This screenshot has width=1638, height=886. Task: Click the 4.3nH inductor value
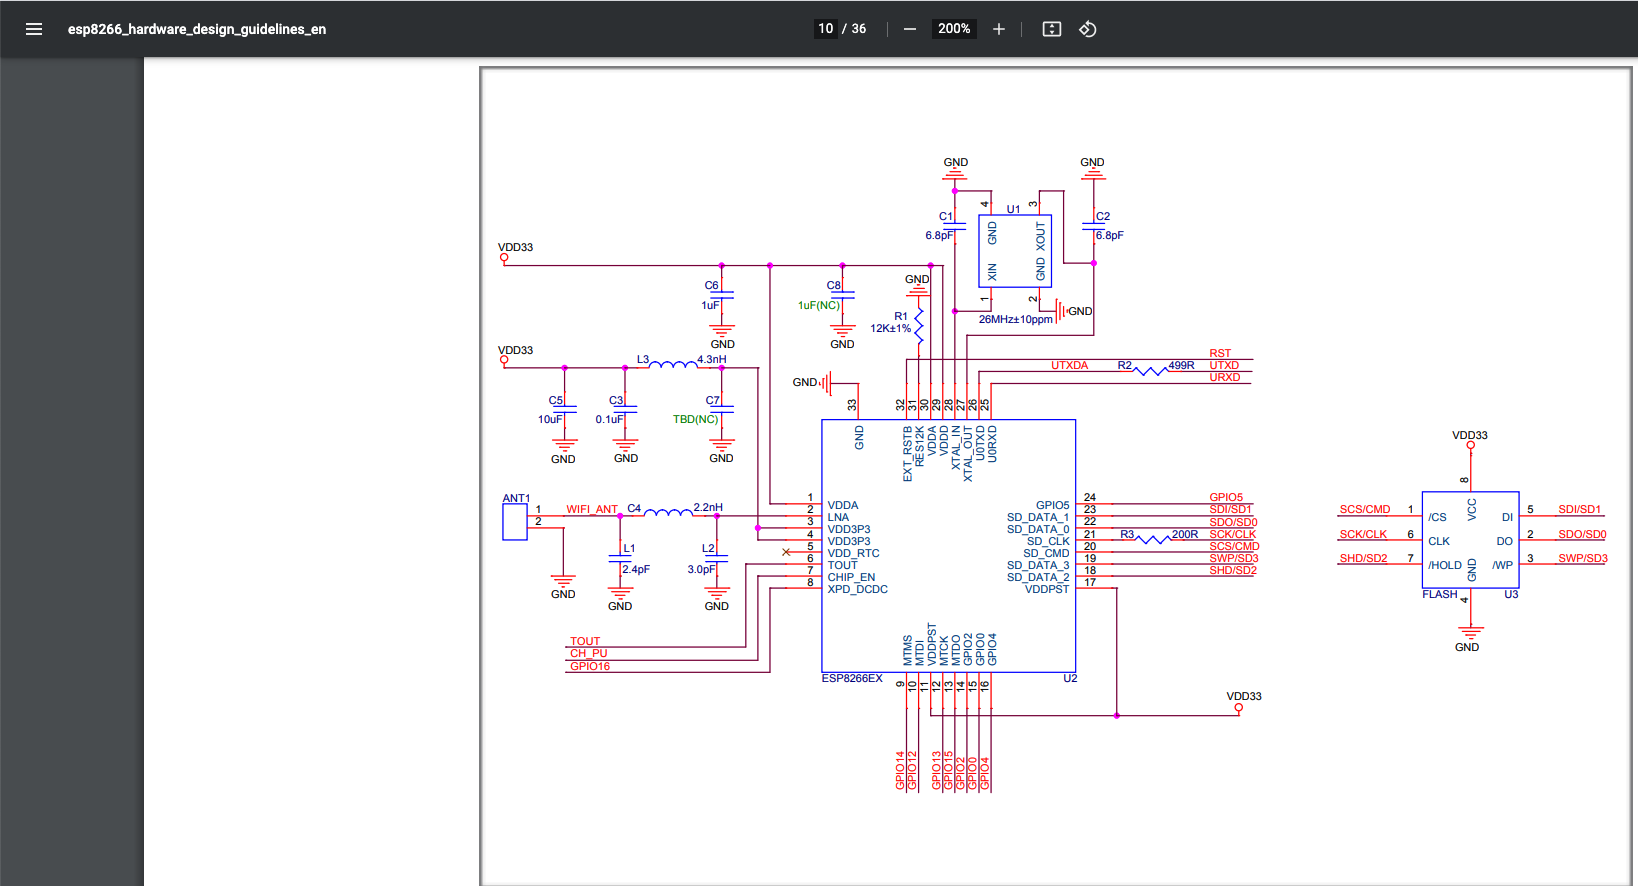click(x=712, y=359)
